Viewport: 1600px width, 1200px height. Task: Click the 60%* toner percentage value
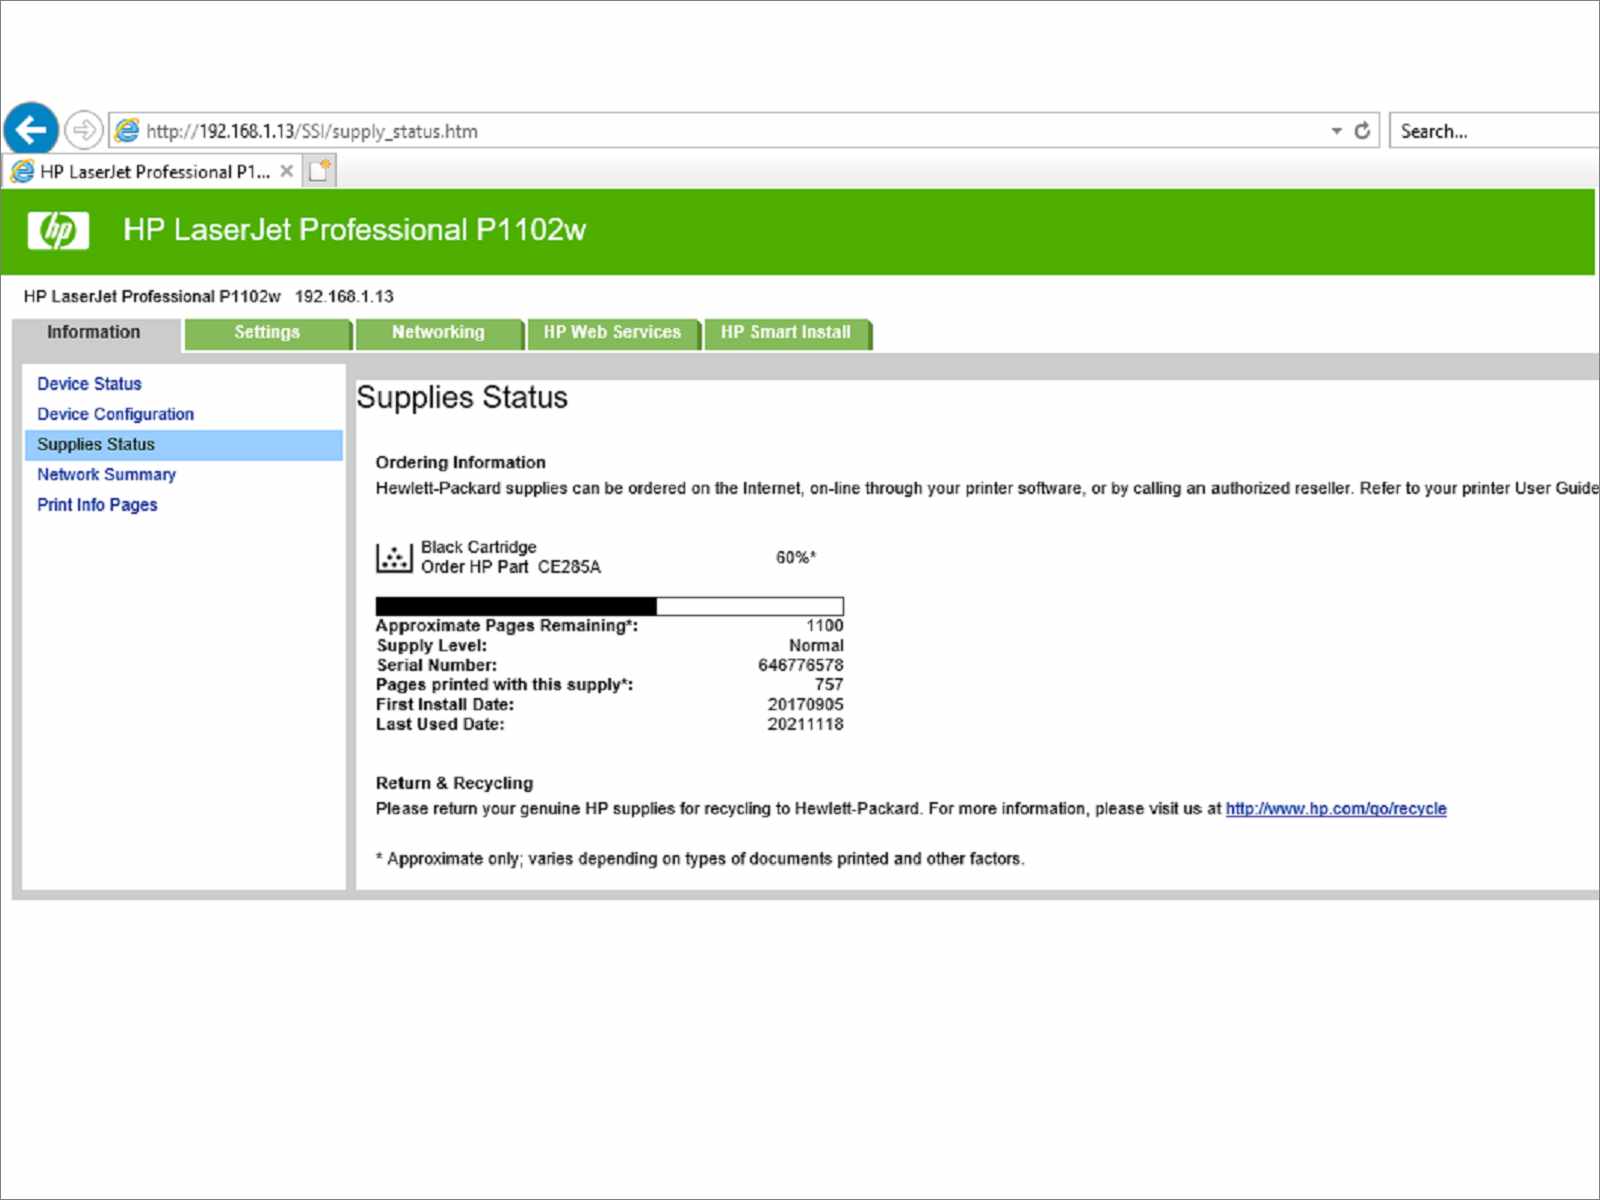pos(796,557)
